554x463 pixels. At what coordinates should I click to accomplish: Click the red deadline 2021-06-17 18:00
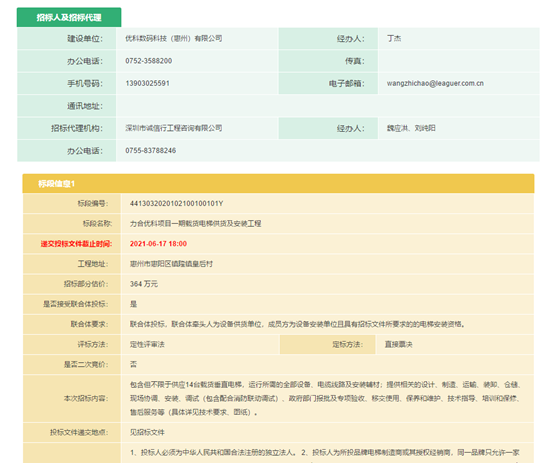158,244
